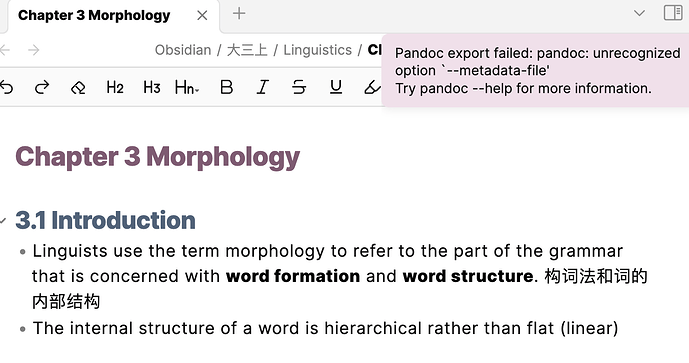Open a new tab with plus button
The height and width of the screenshot is (363, 689).
coord(239,14)
